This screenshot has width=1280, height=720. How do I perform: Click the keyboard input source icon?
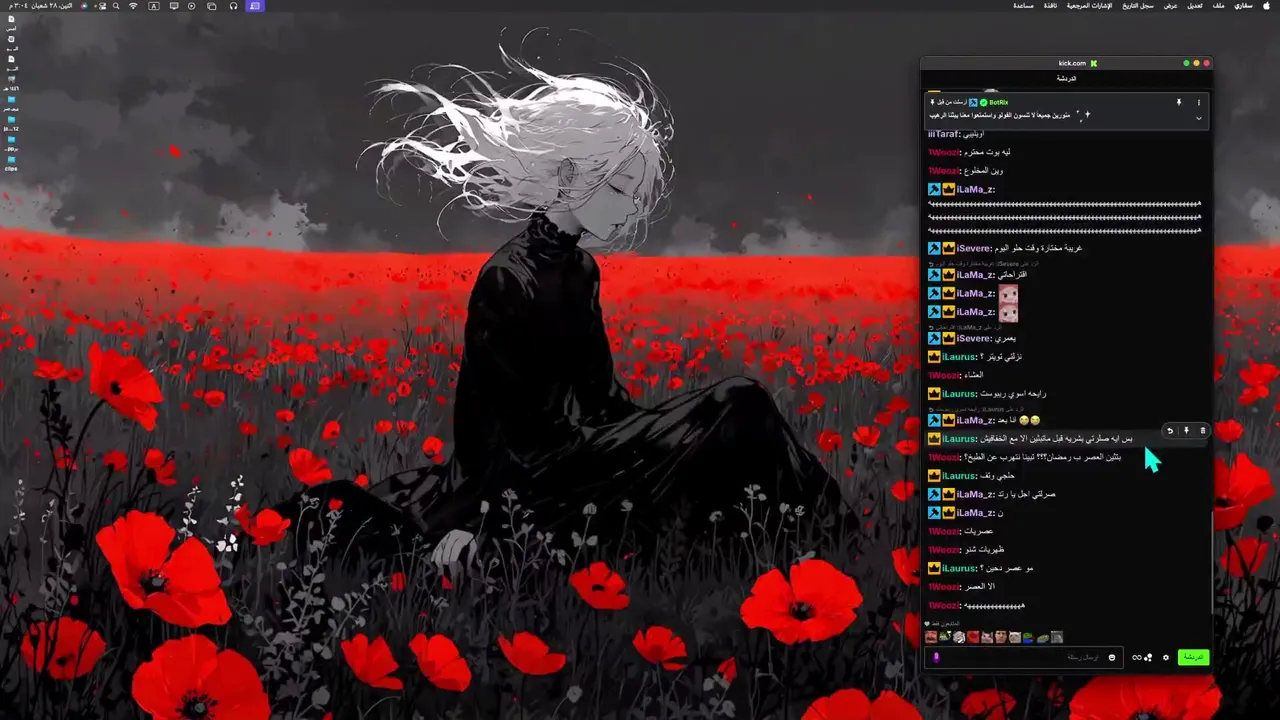pyautogui.click(x=154, y=6)
